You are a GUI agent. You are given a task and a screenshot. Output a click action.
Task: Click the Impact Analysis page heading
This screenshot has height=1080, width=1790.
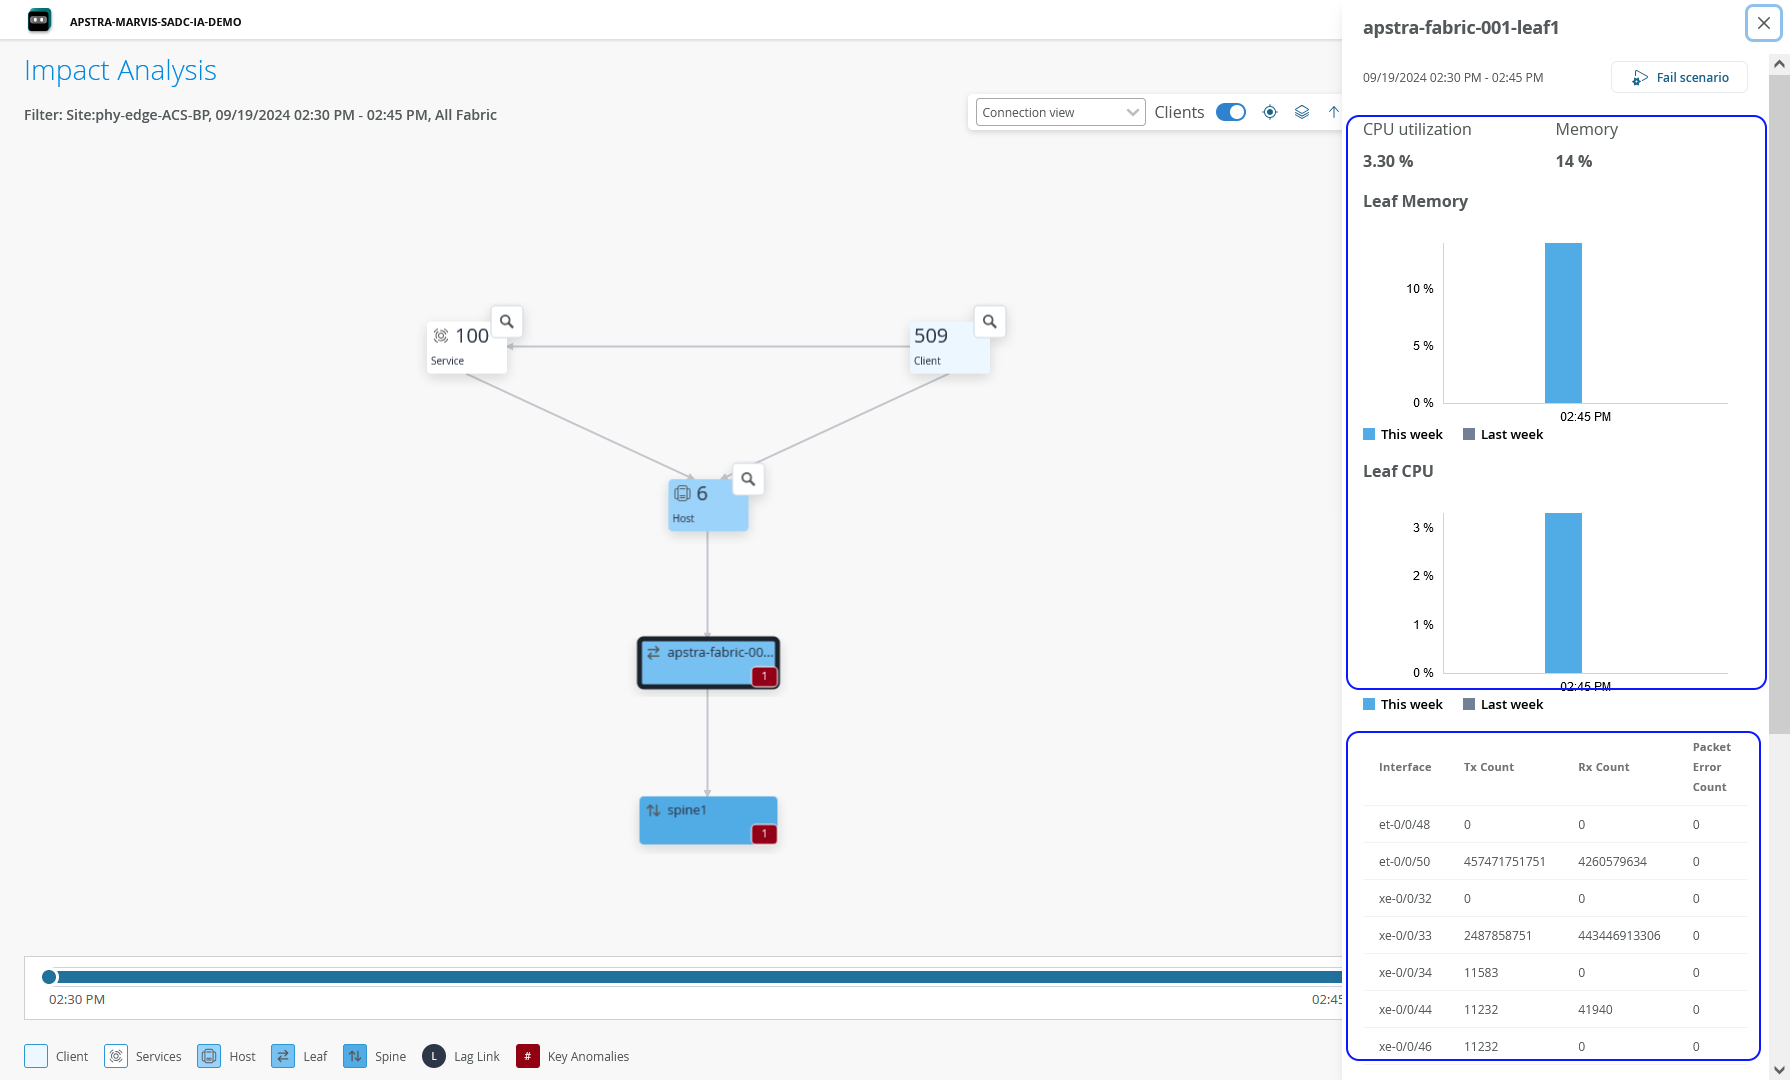point(120,71)
